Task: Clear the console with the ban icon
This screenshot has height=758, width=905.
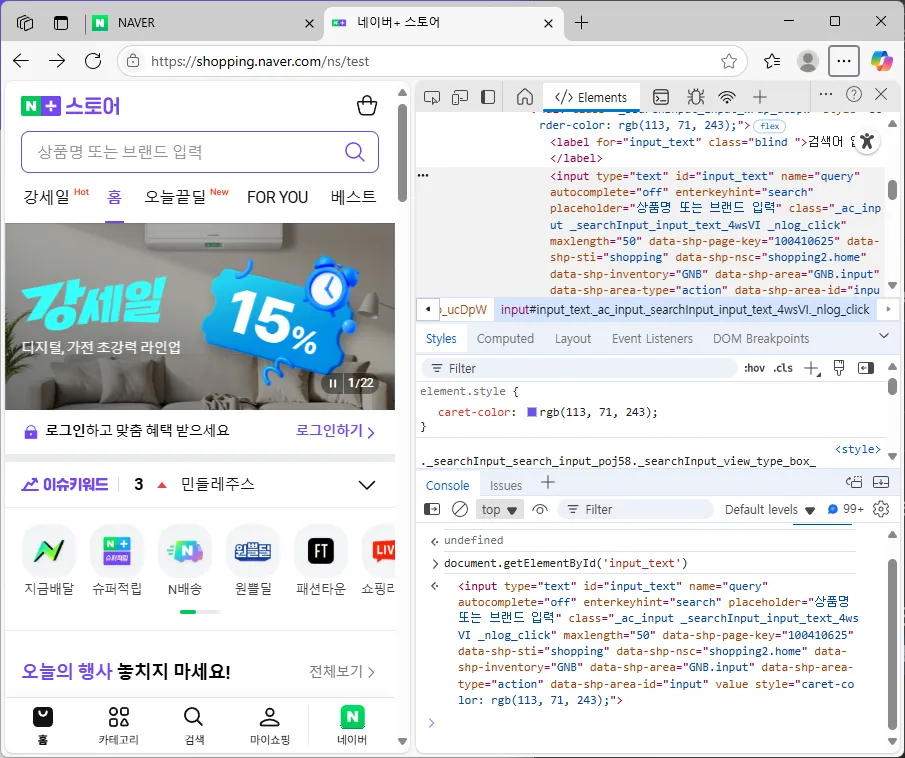Action: pos(460,509)
